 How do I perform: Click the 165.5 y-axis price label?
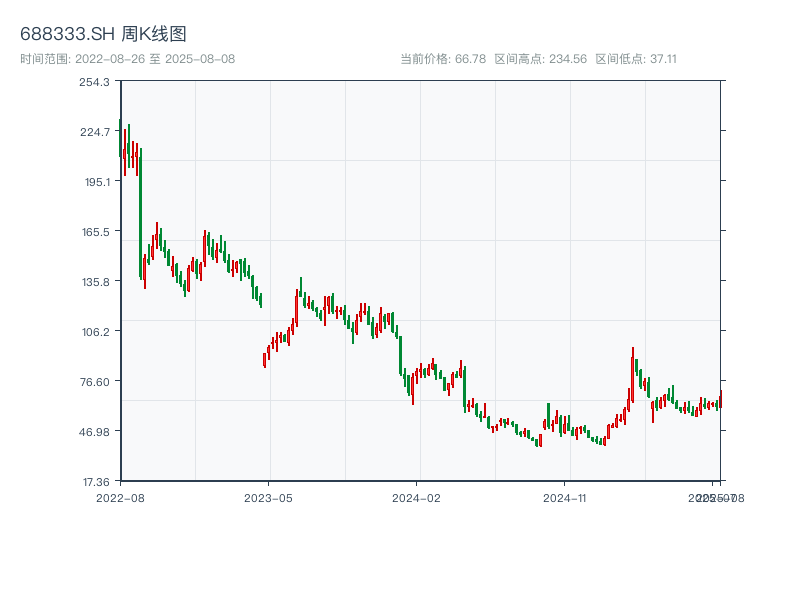(95, 232)
